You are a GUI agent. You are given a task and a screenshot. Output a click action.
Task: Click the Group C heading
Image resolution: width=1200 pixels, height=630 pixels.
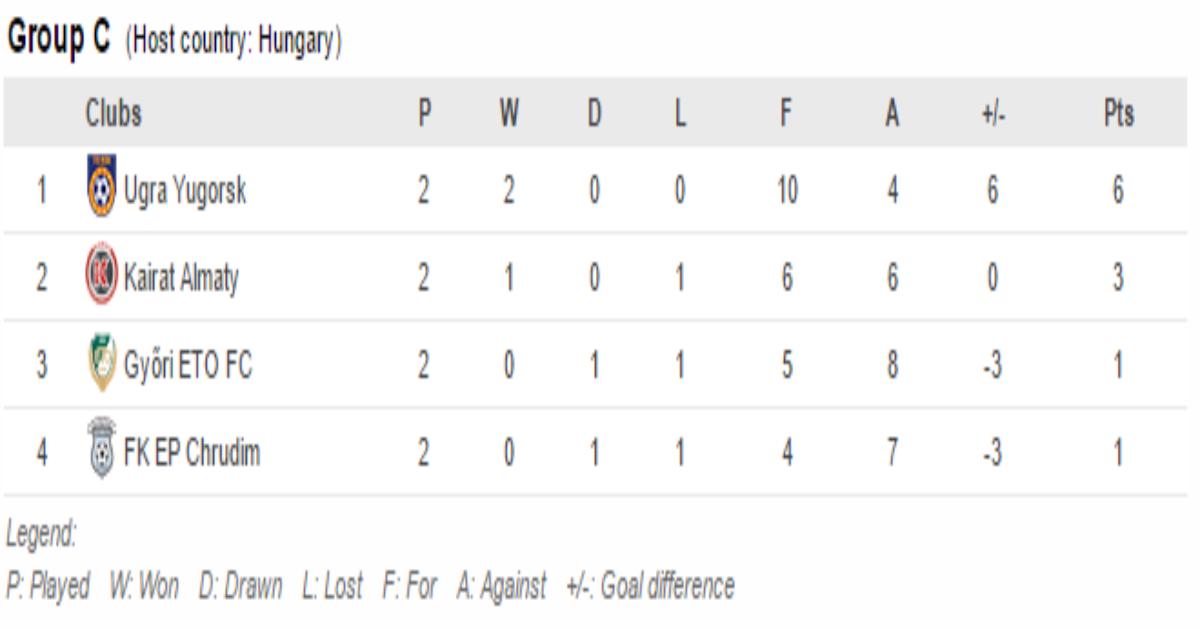point(57,40)
